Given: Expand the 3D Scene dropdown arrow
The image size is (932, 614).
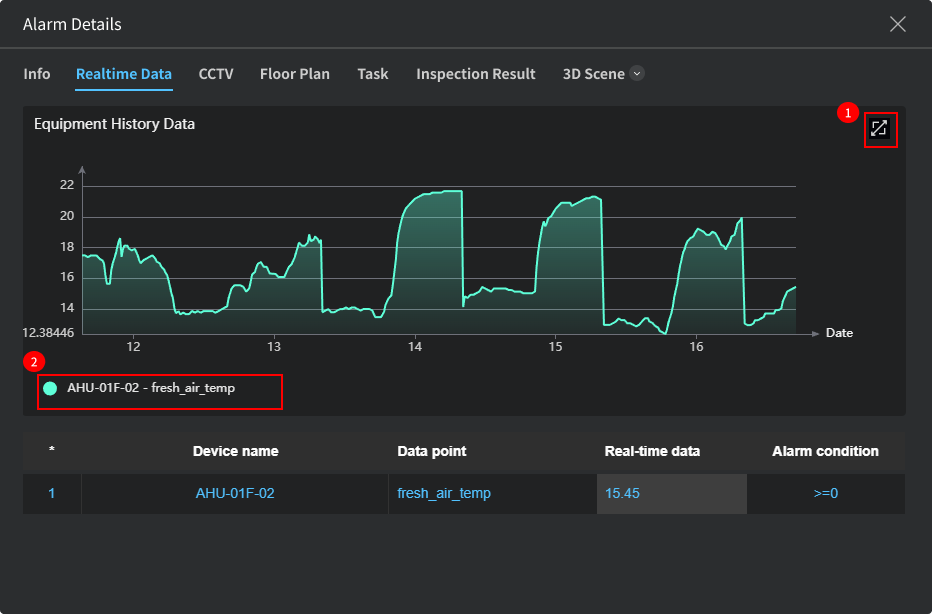Looking at the screenshot, I should tap(637, 74).
